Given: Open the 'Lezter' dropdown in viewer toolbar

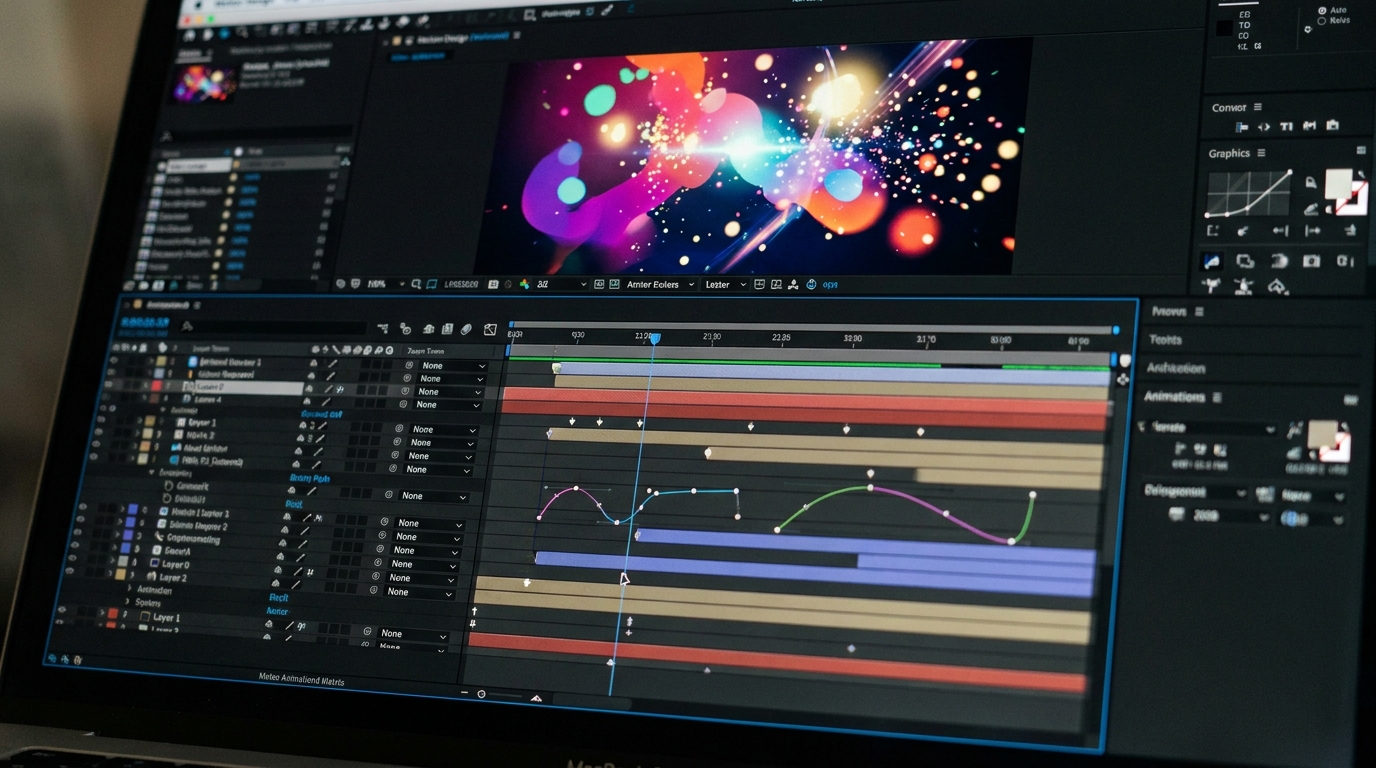Looking at the screenshot, I should [x=725, y=285].
